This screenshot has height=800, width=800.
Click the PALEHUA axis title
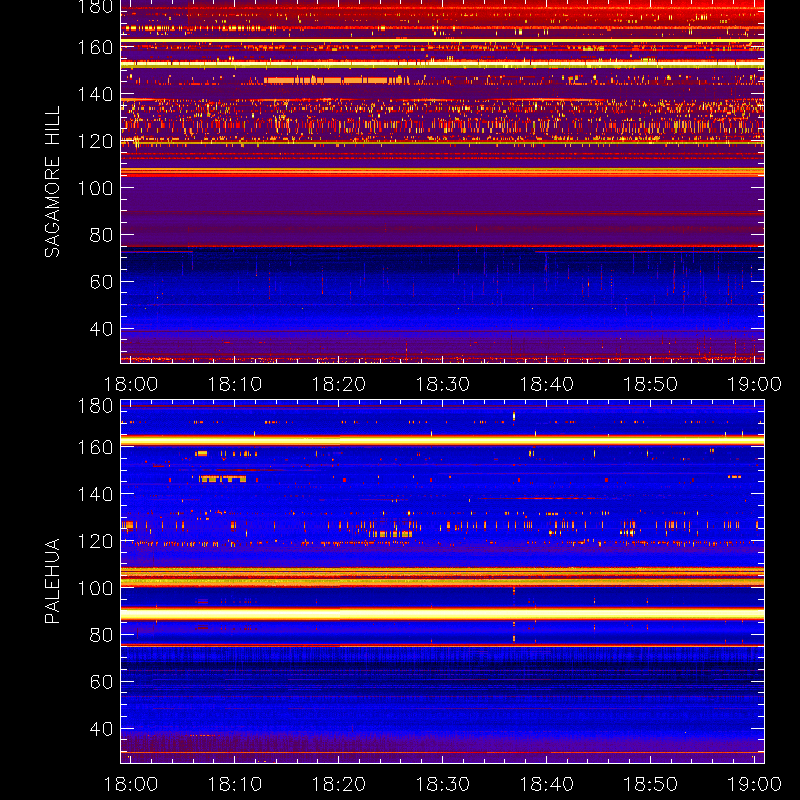pos(52,581)
